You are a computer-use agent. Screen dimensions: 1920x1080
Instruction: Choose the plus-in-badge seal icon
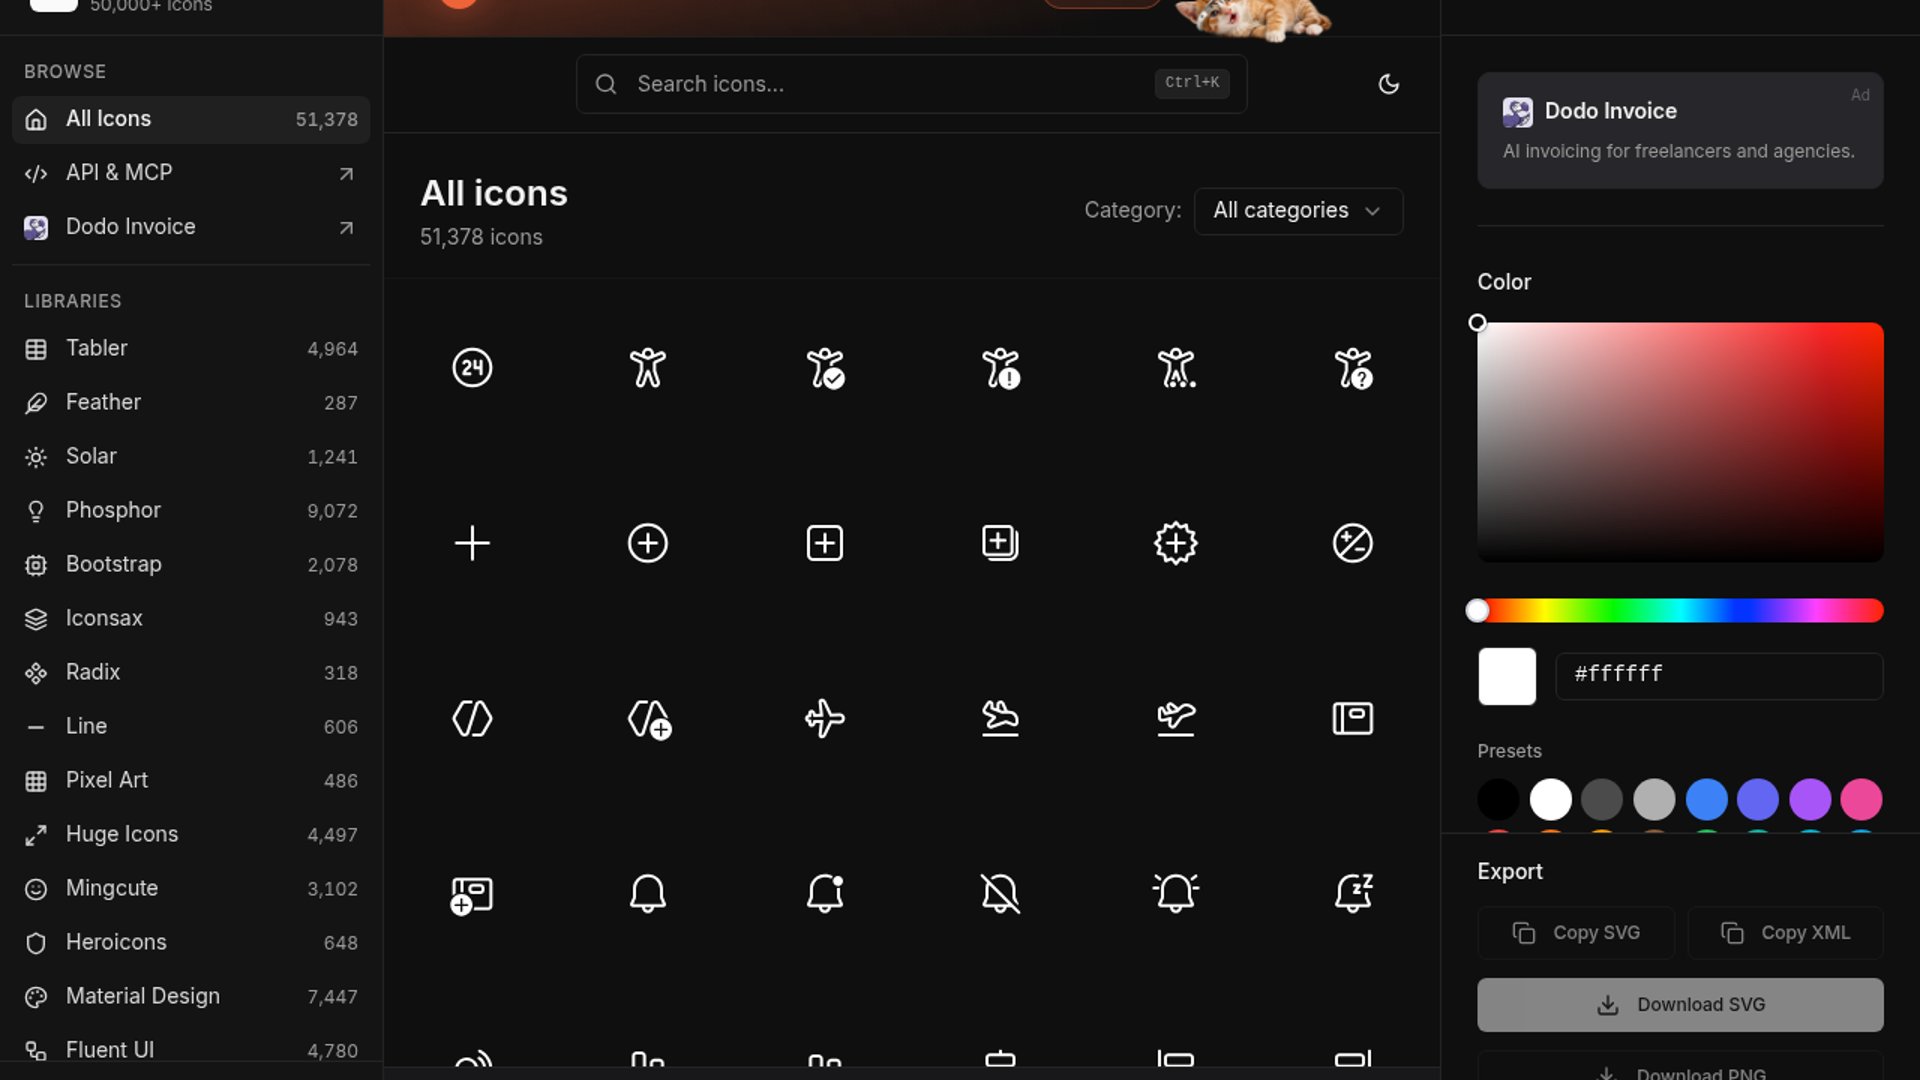point(1176,543)
